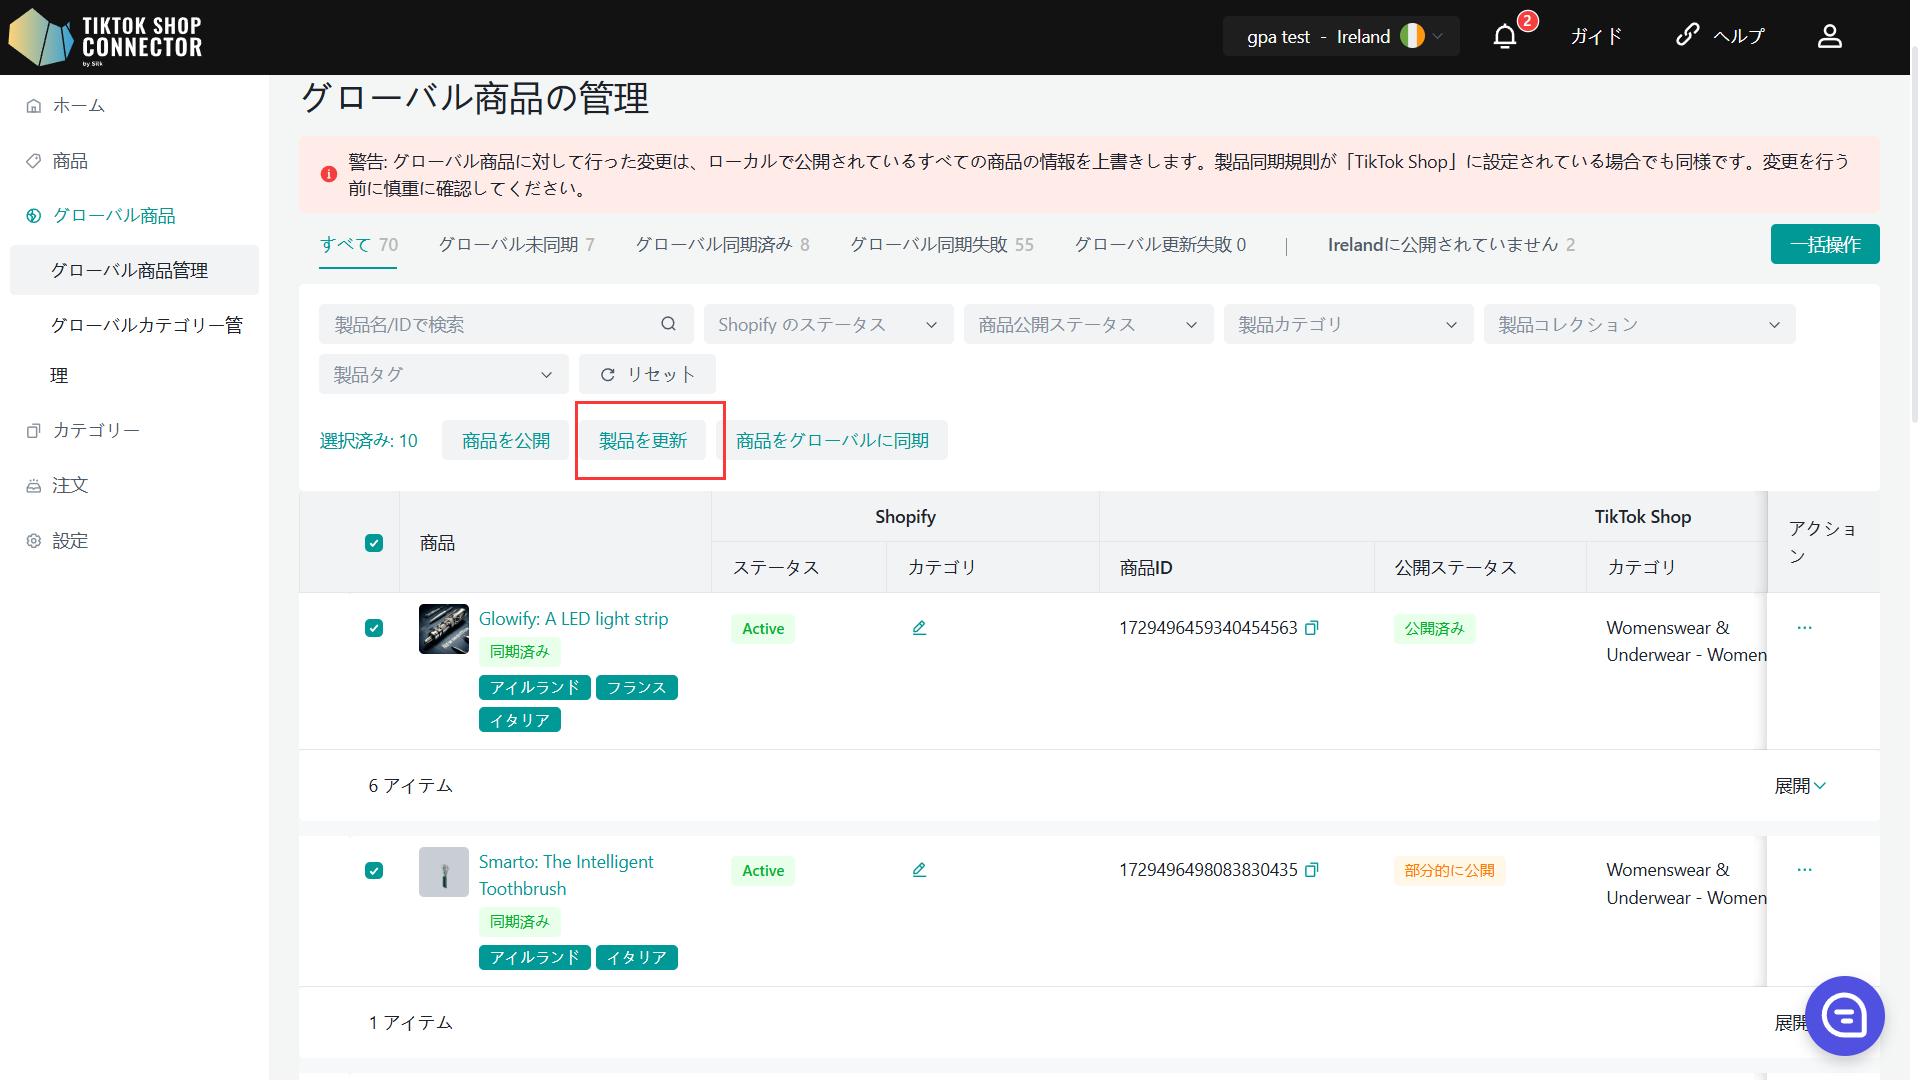Open the Shopify のステータス dropdown

click(828, 324)
